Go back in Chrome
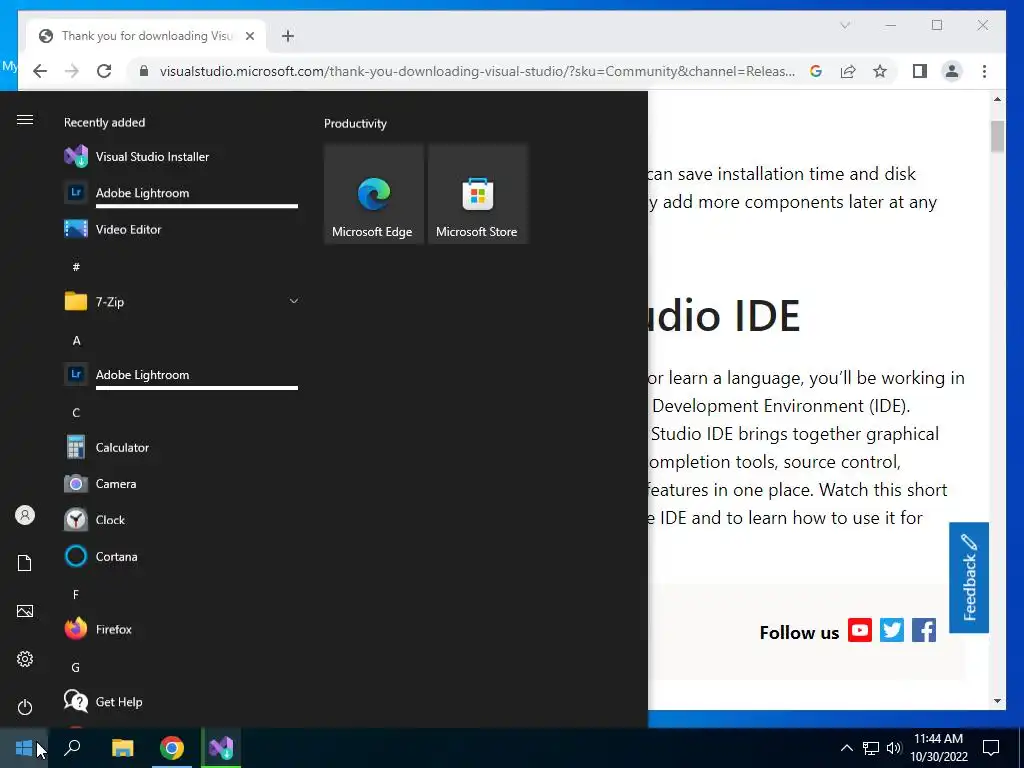 [40, 71]
